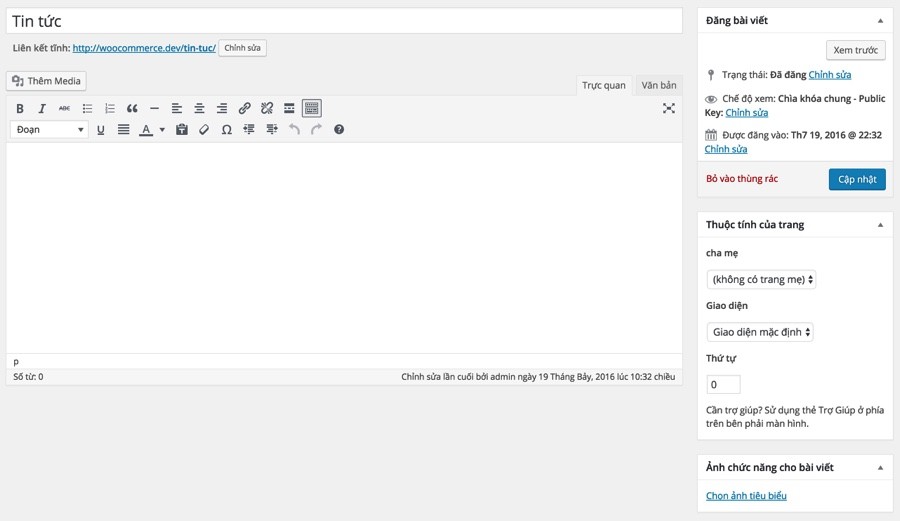Image resolution: width=900 pixels, height=521 pixels.
Task: Decrease indent of paragraph
Action: tap(249, 130)
